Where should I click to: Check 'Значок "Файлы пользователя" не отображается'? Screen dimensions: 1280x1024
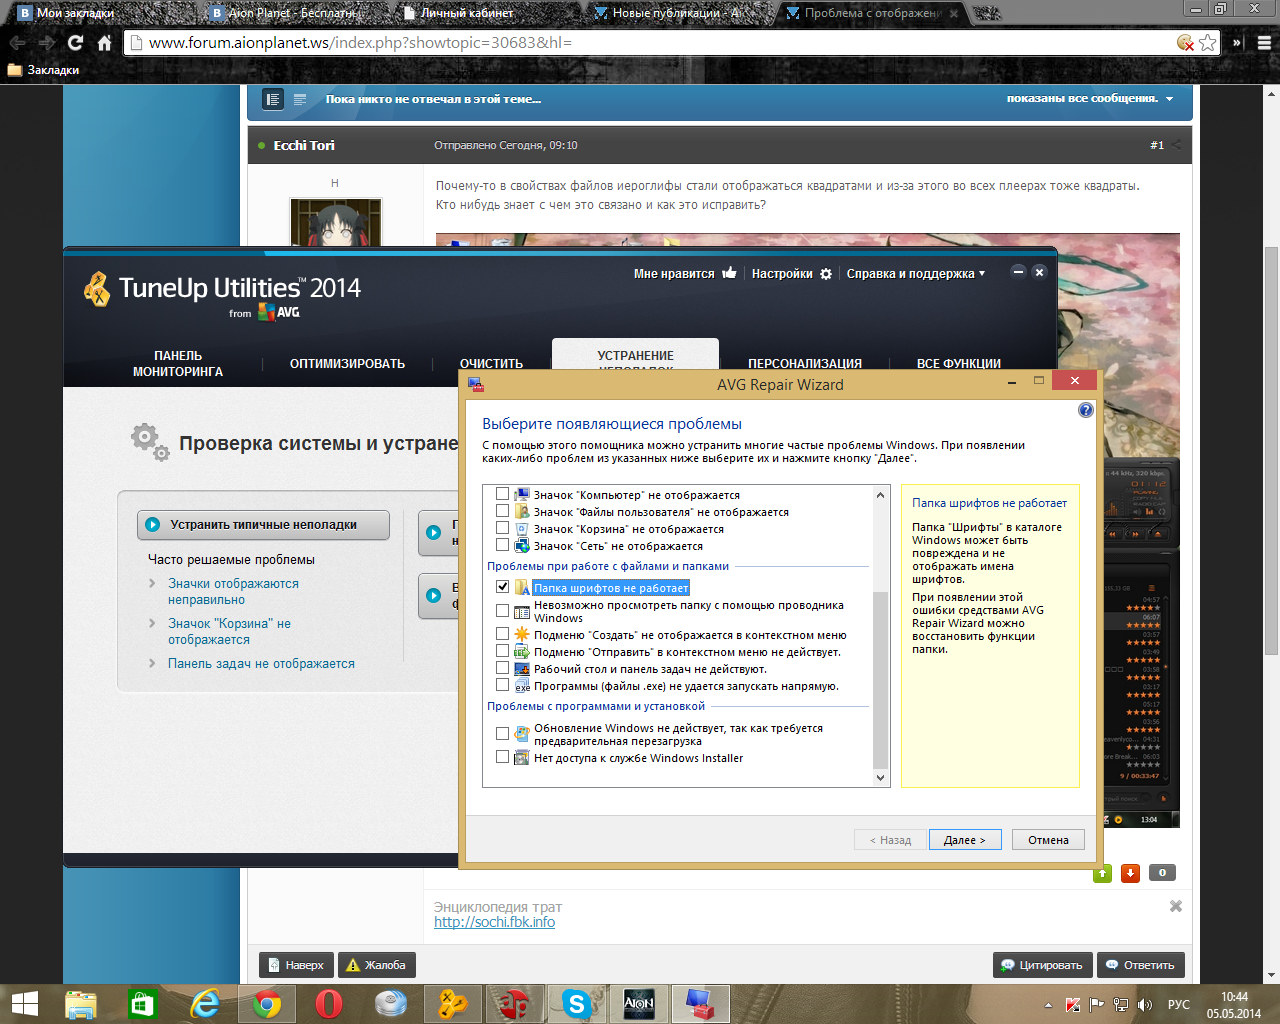(x=502, y=511)
